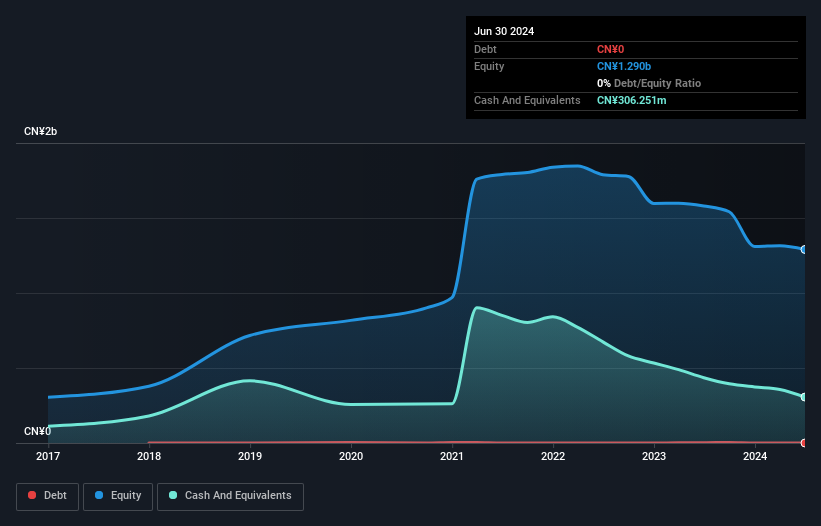Viewport: 821px width, 526px height.
Task: Click the 2019 x-axis label
Action: pyautogui.click(x=250, y=456)
